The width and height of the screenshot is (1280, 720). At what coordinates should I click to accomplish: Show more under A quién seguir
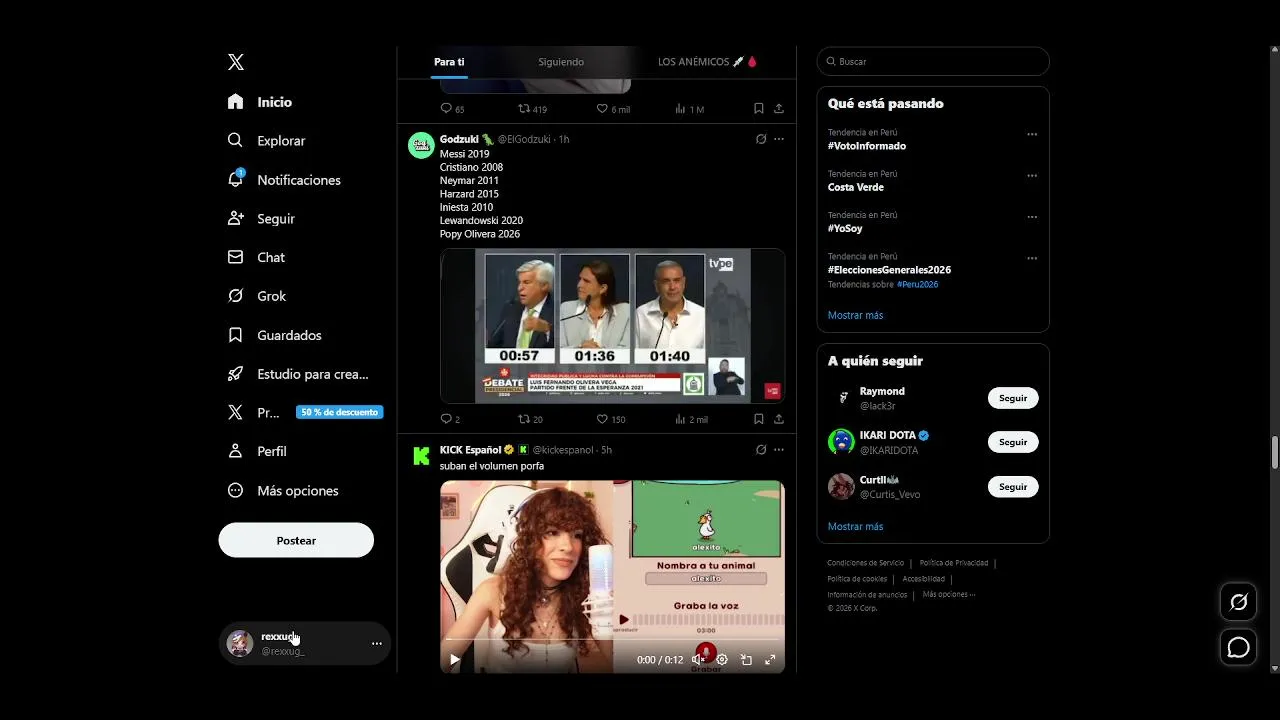[855, 526]
